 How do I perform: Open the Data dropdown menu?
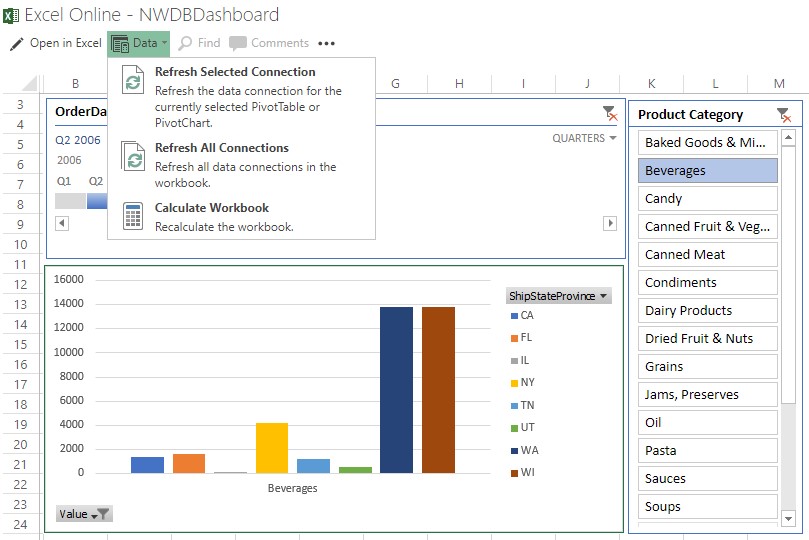coord(138,43)
